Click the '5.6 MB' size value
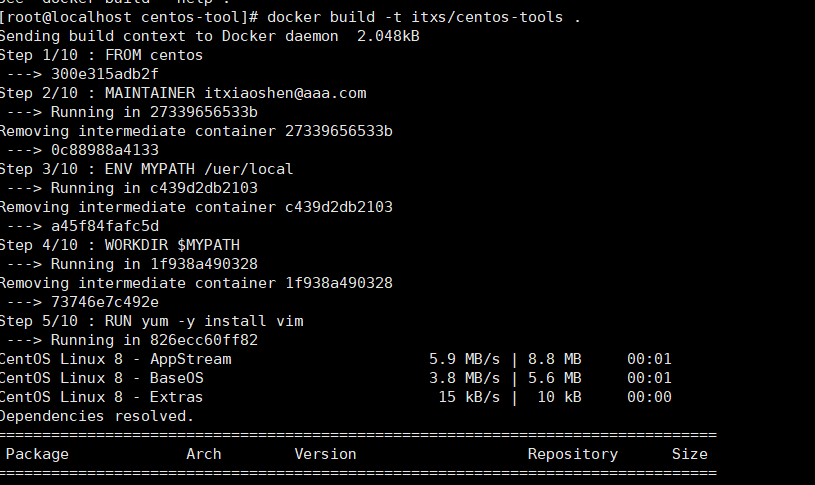Screen dimensions: 815x485 click(x=555, y=378)
